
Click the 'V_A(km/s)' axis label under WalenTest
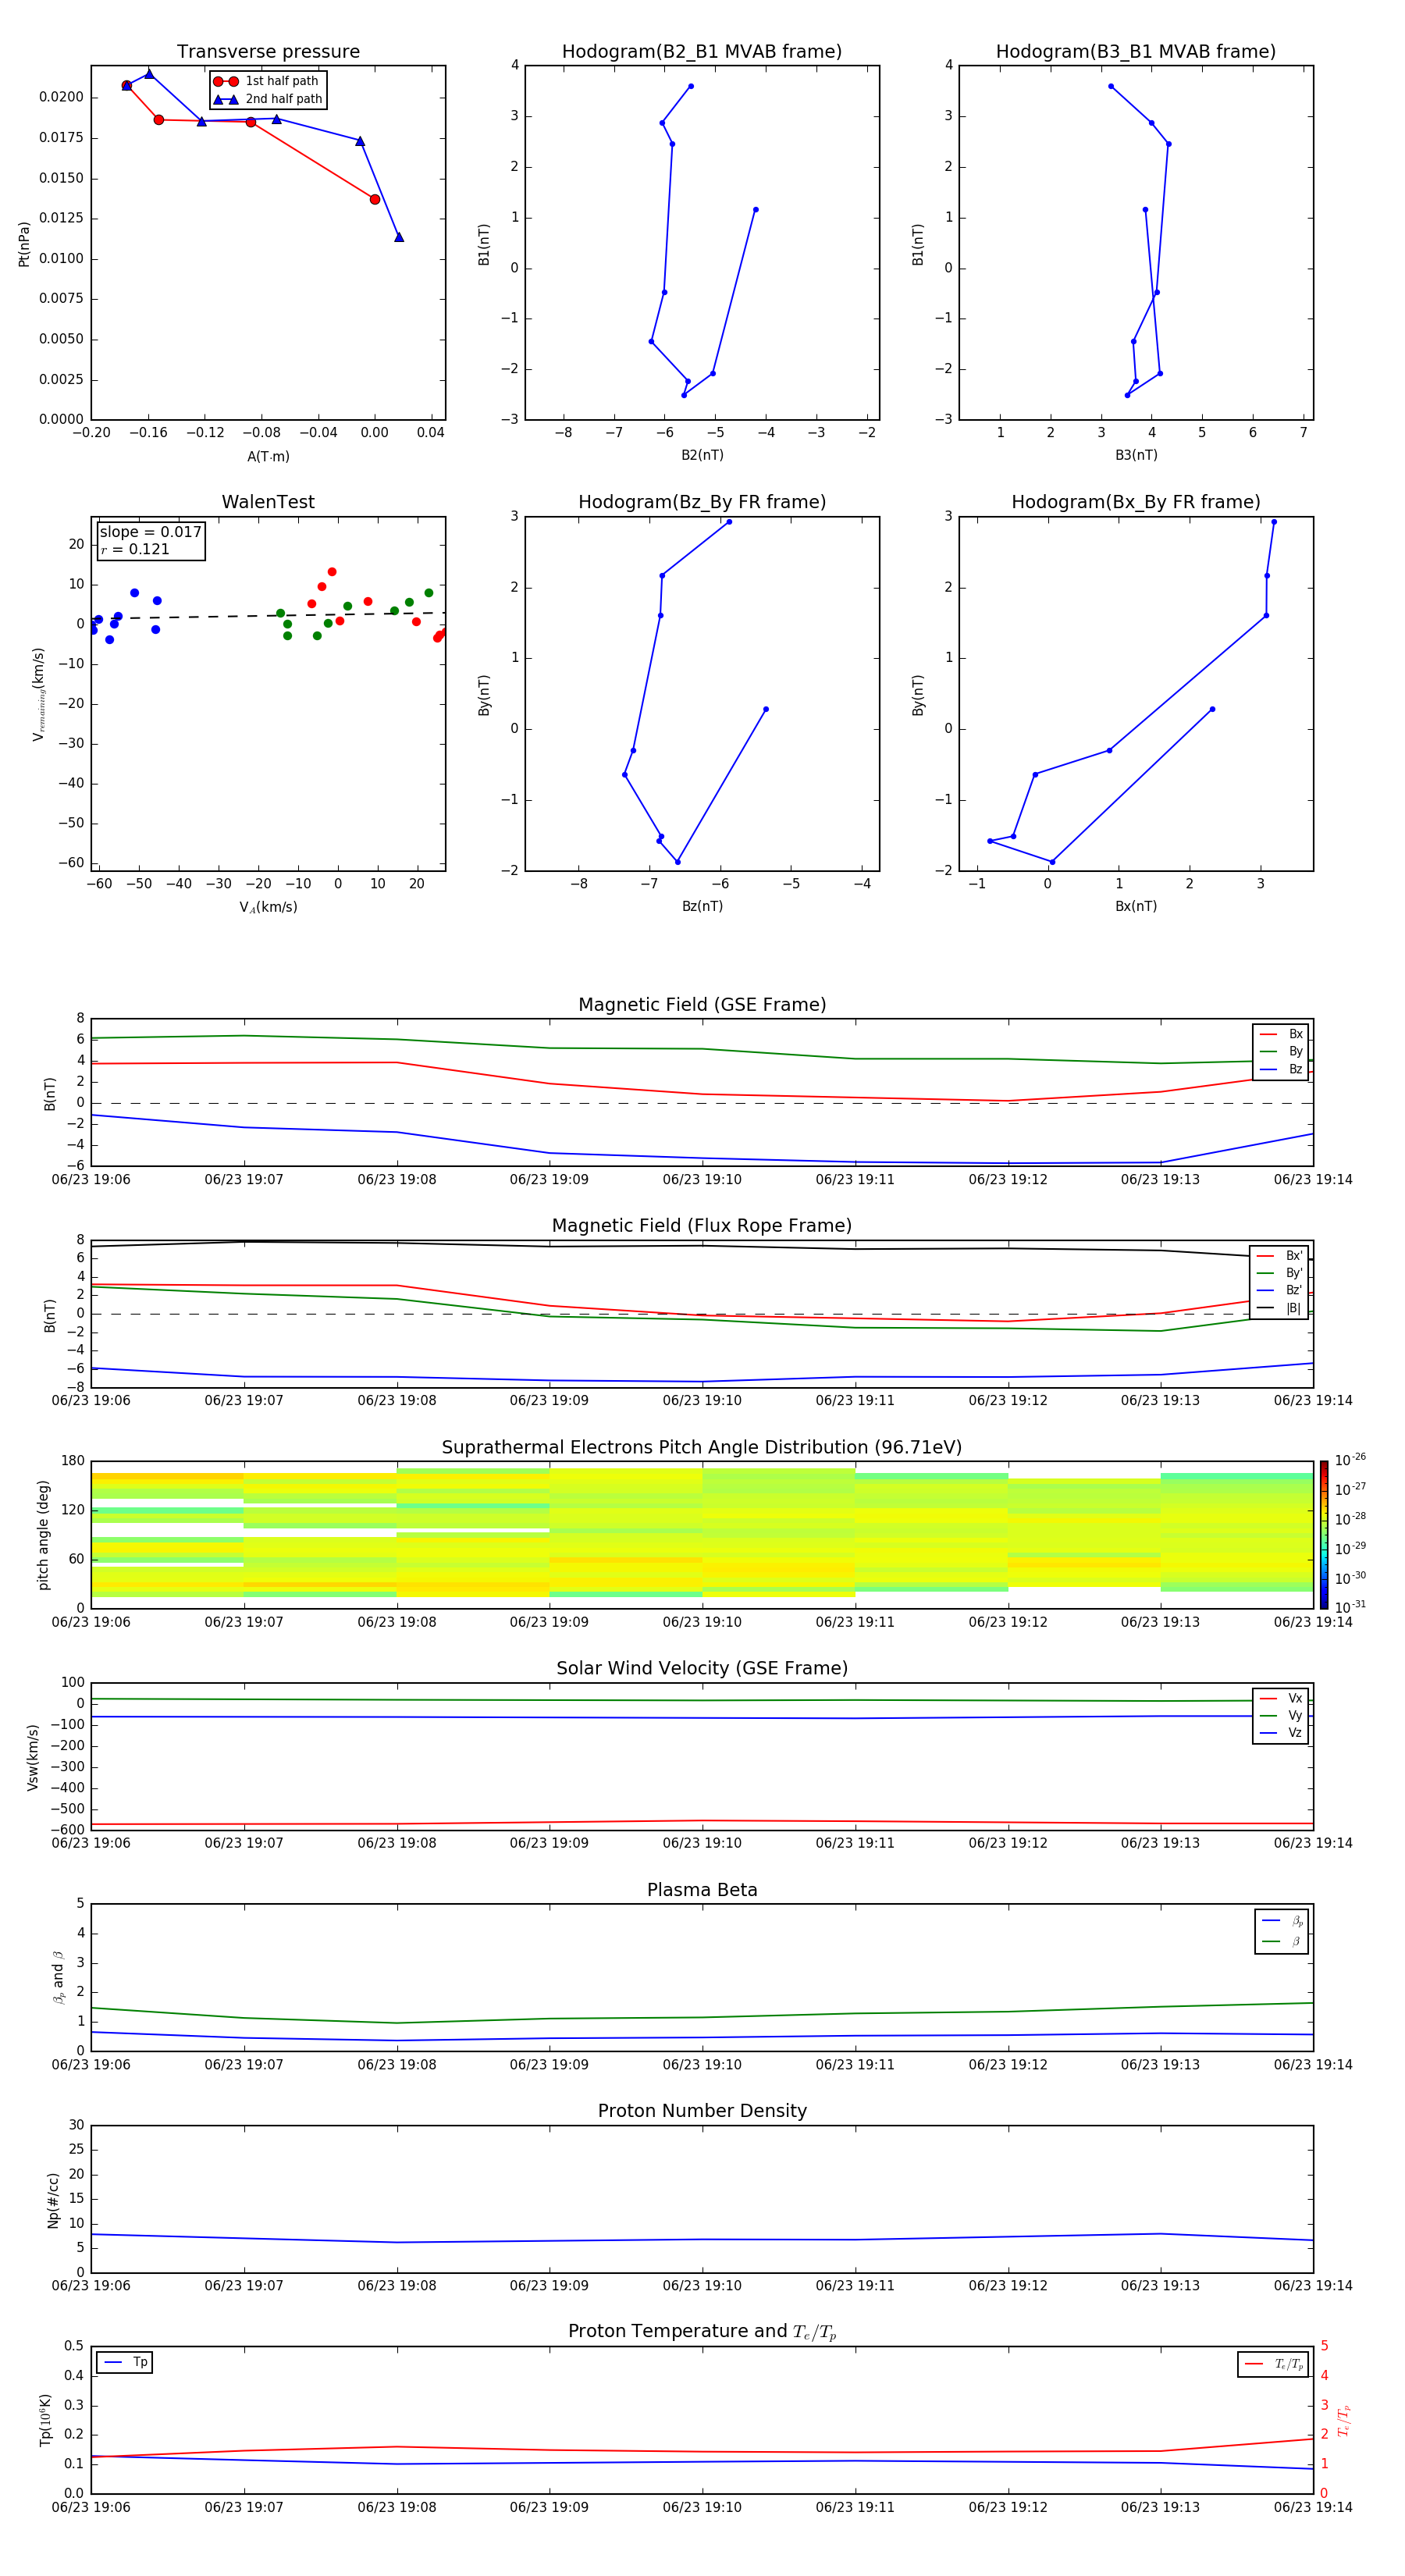(x=268, y=907)
